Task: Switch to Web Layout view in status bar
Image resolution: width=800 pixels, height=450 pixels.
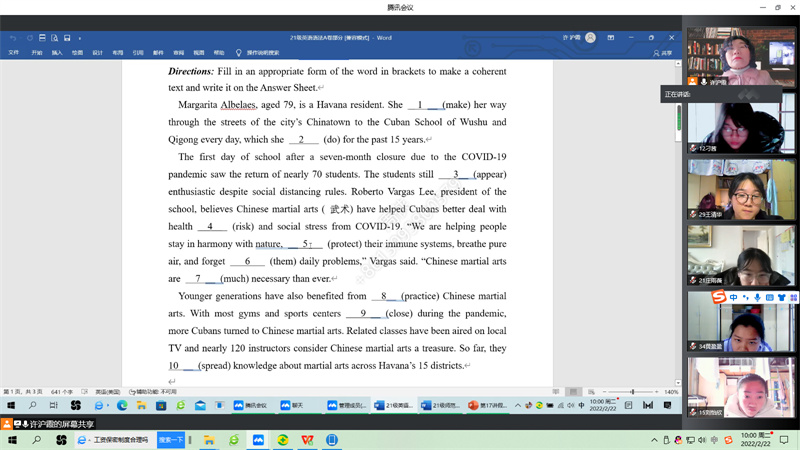Action: pyautogui.click(x=591, y=392)
